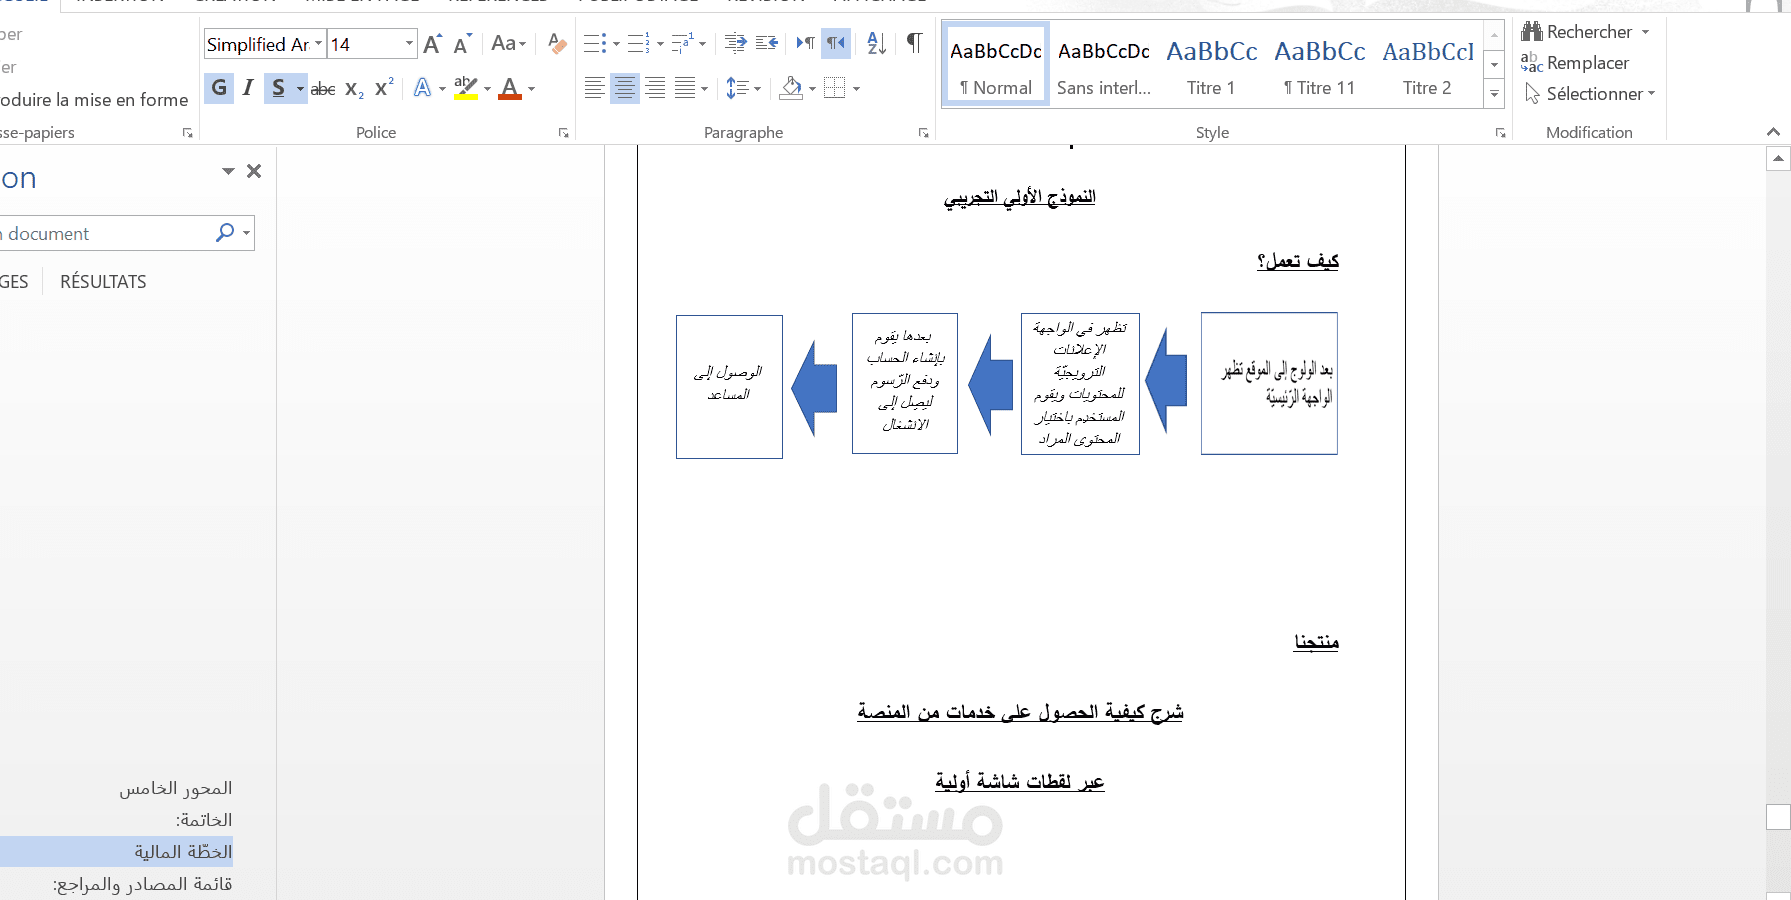Toggle underline with the S button
The image size is (1791, 900).
[278, 88]
